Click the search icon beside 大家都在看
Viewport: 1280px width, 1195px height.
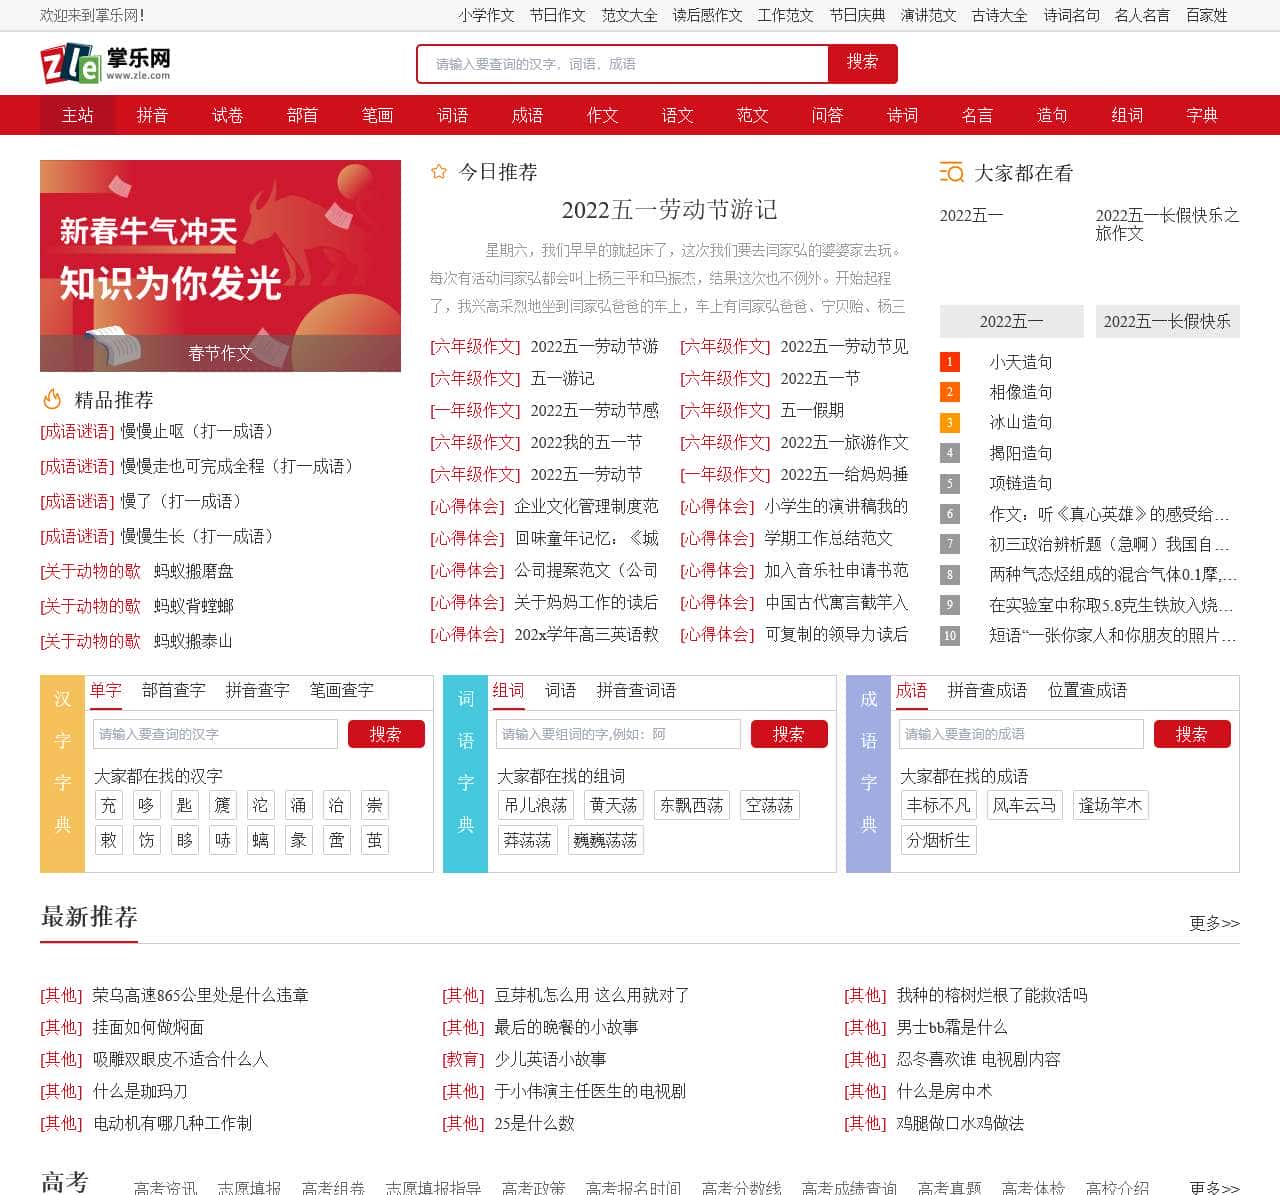click(x=951, y=172)
